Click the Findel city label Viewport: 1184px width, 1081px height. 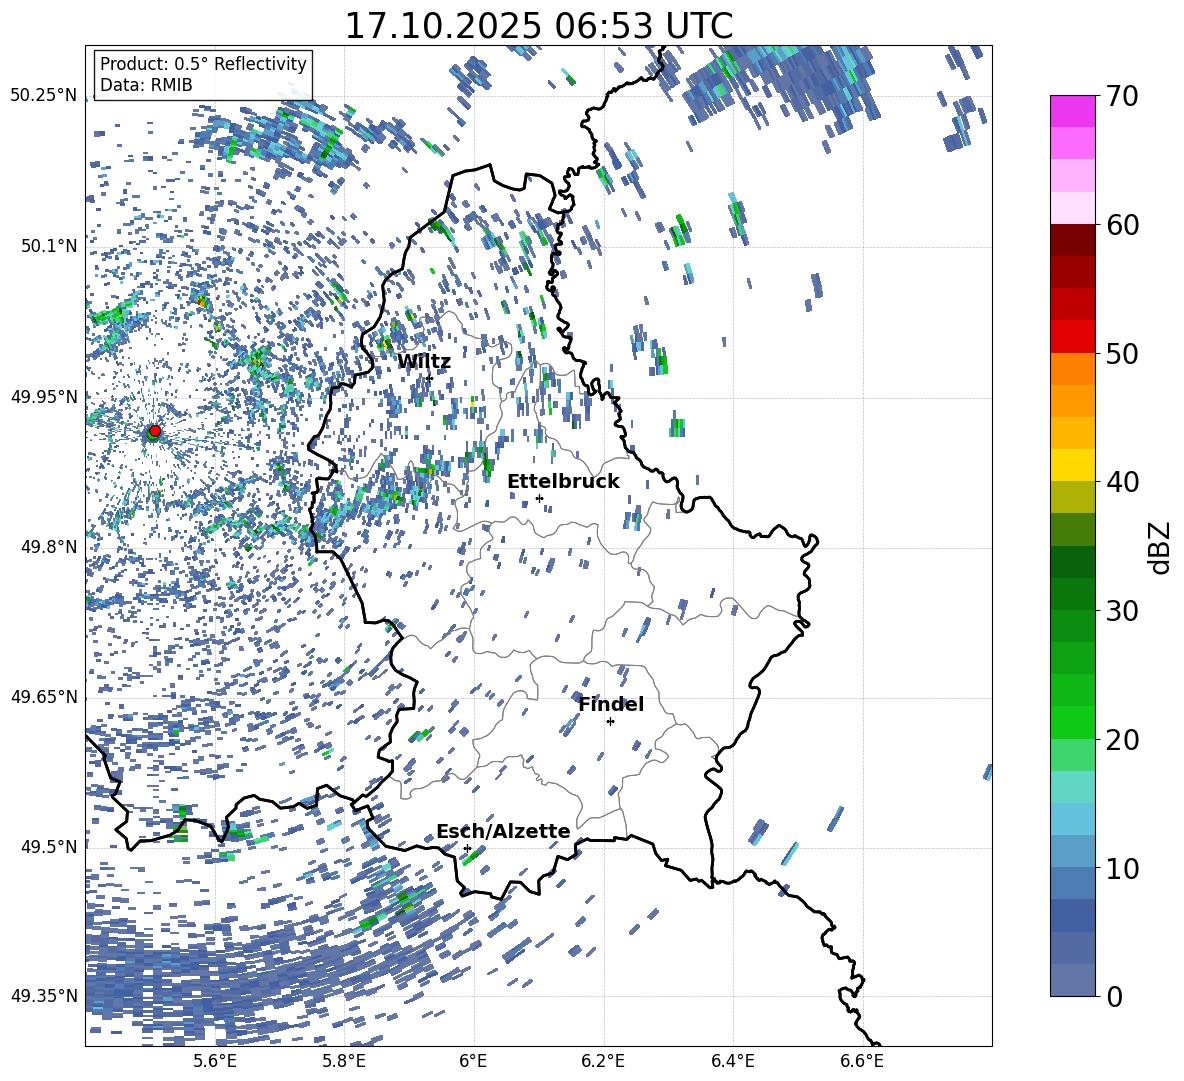[x=611, y=704]
